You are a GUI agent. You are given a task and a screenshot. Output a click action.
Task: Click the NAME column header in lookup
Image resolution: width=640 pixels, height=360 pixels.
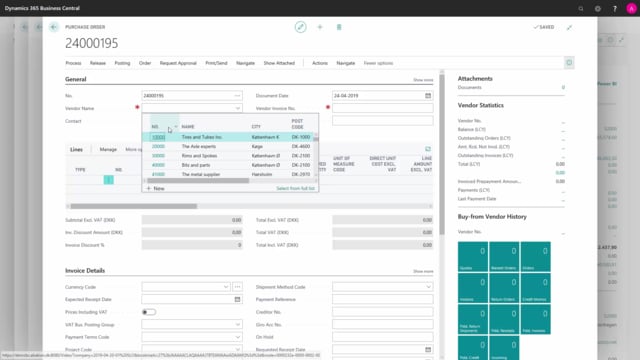(x=188, y=127)
